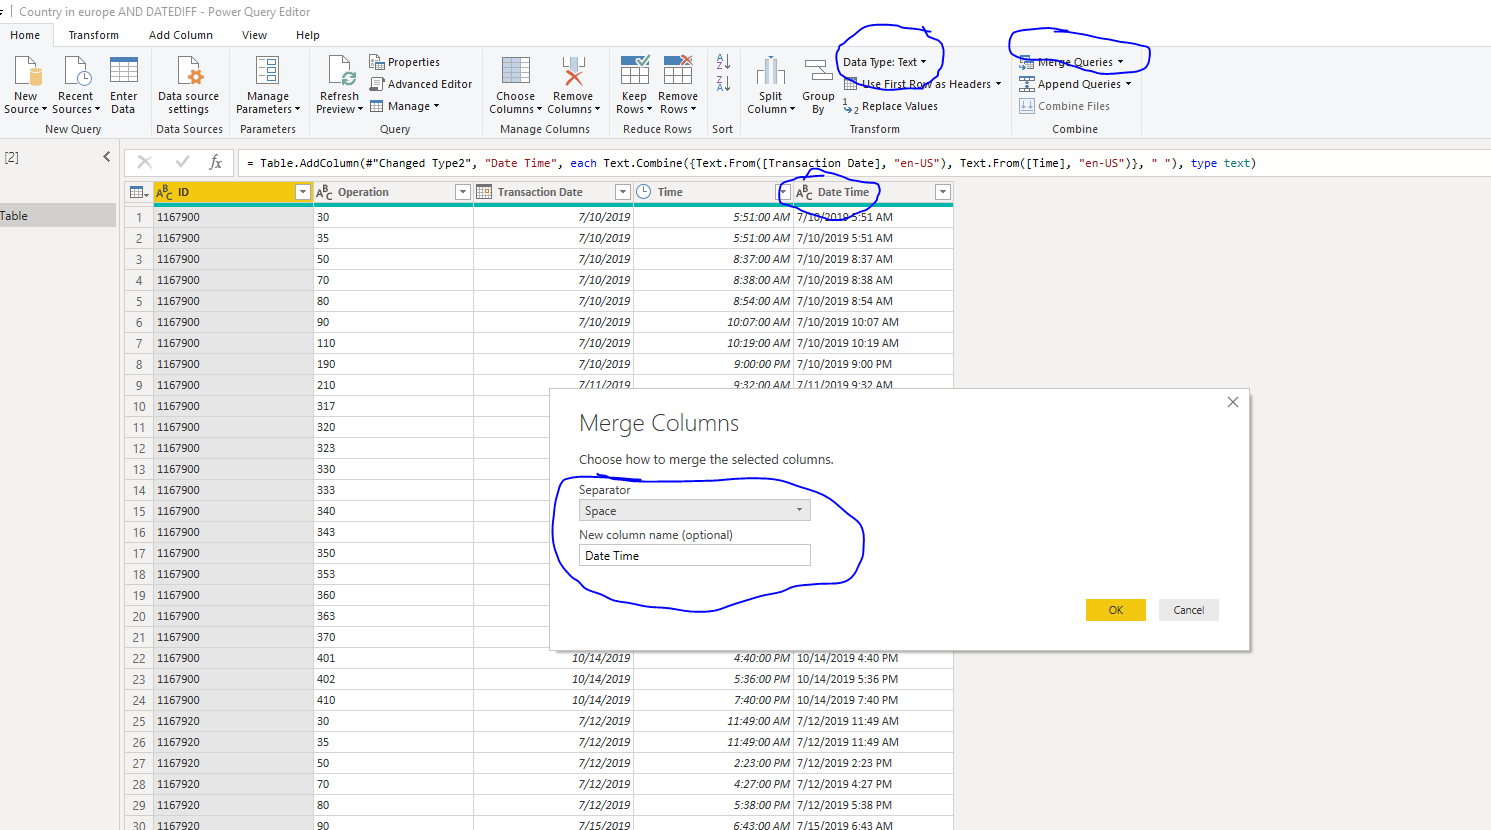Screen dimensions: 1491x830
Task: Confirm merge with OK button
Action: click(1116, 610)
